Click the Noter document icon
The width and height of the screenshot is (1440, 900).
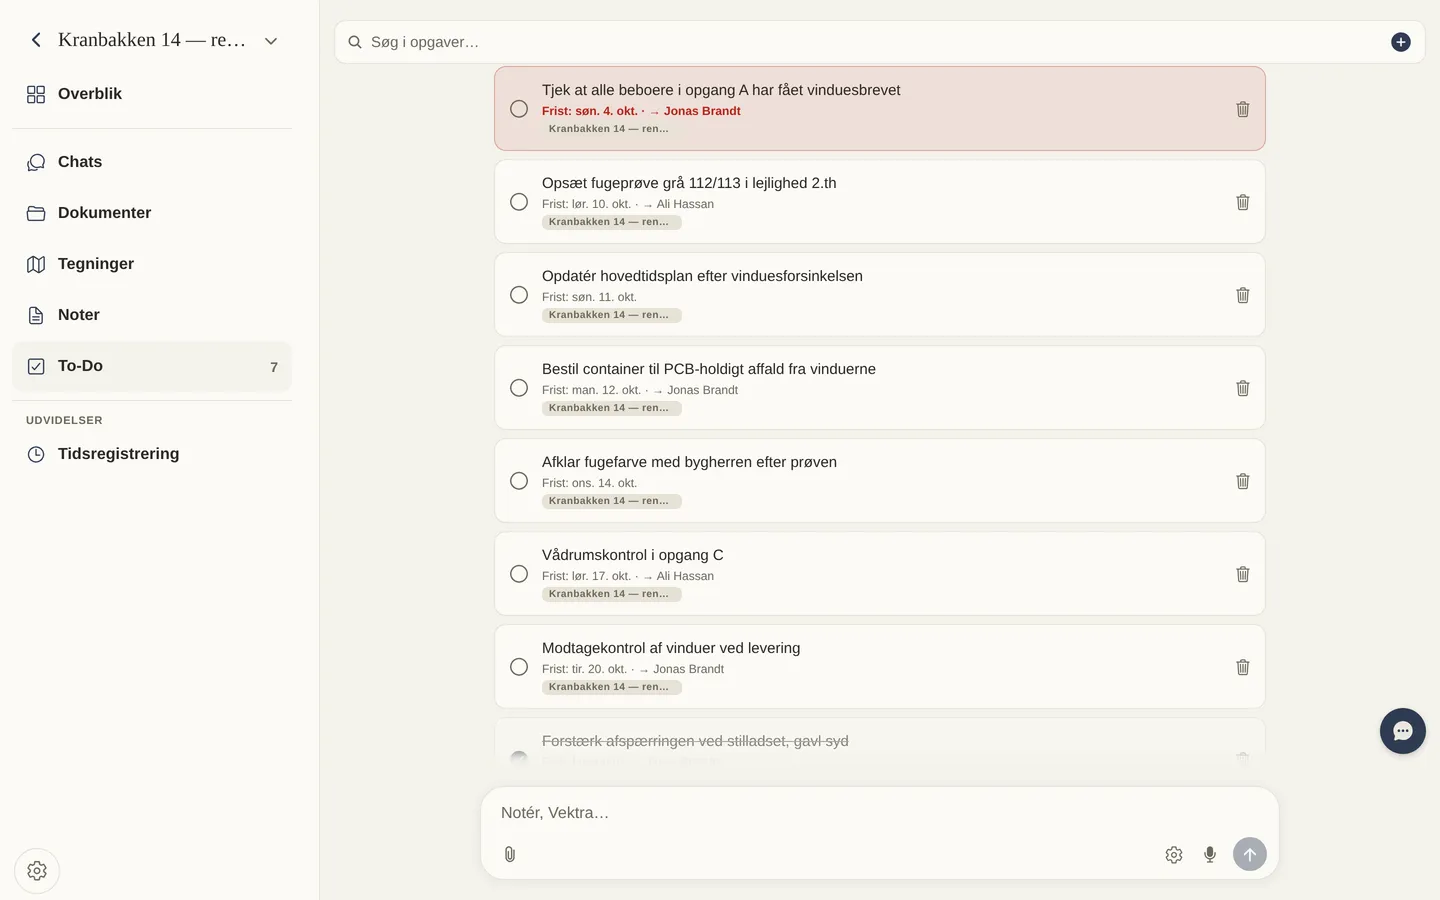click(x=36, y=315)
